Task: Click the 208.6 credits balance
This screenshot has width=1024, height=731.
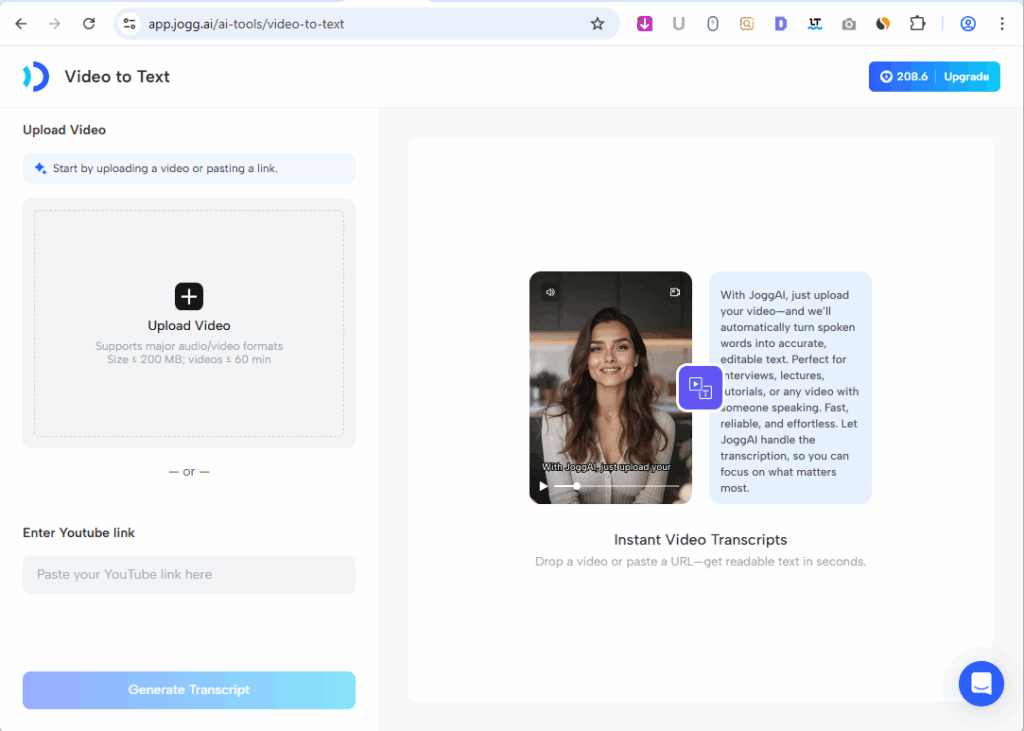Action: pos(903,77)
